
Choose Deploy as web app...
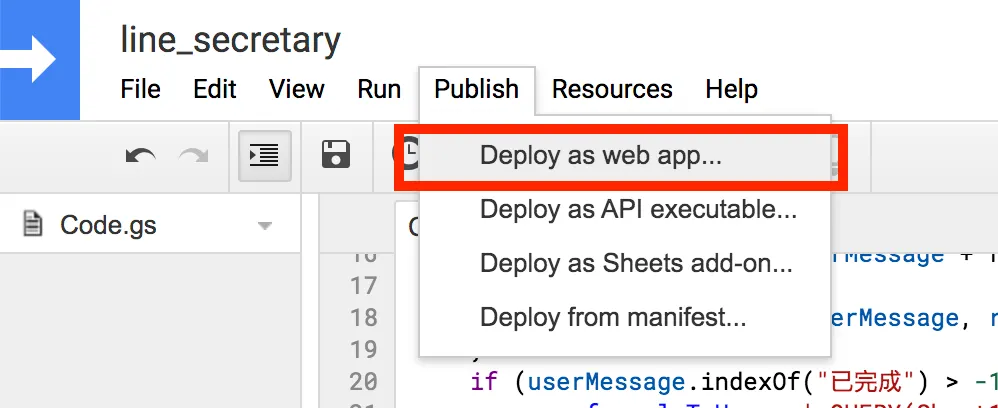[x=625, y=155]
